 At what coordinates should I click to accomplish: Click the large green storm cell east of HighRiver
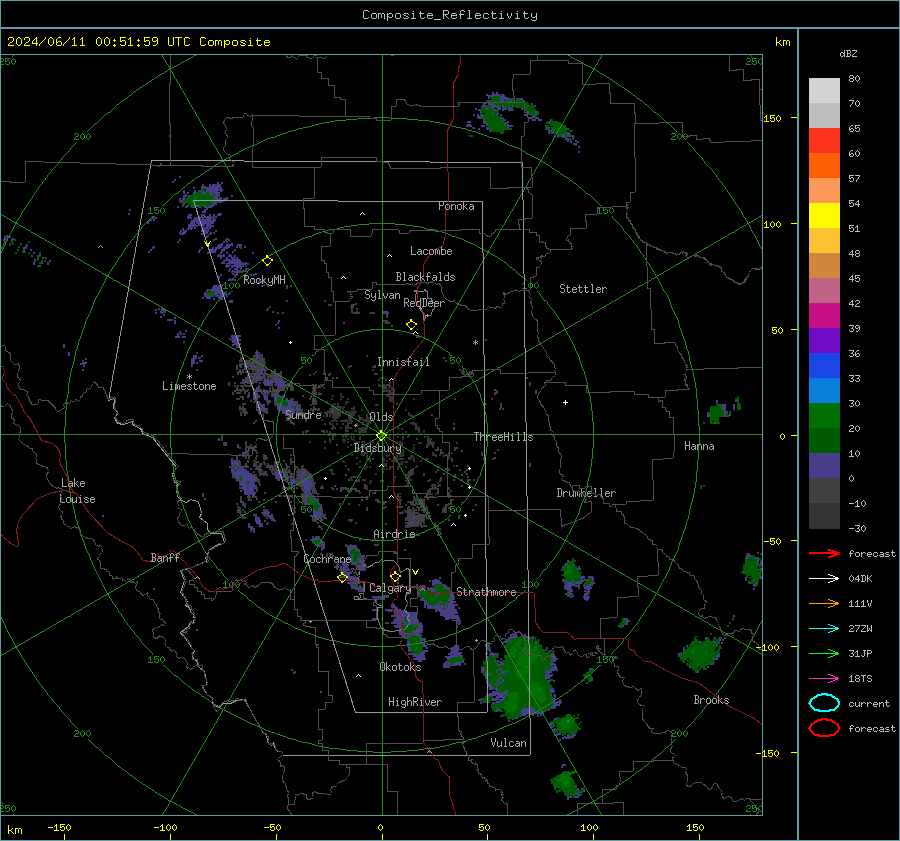[x=521, y=677]
